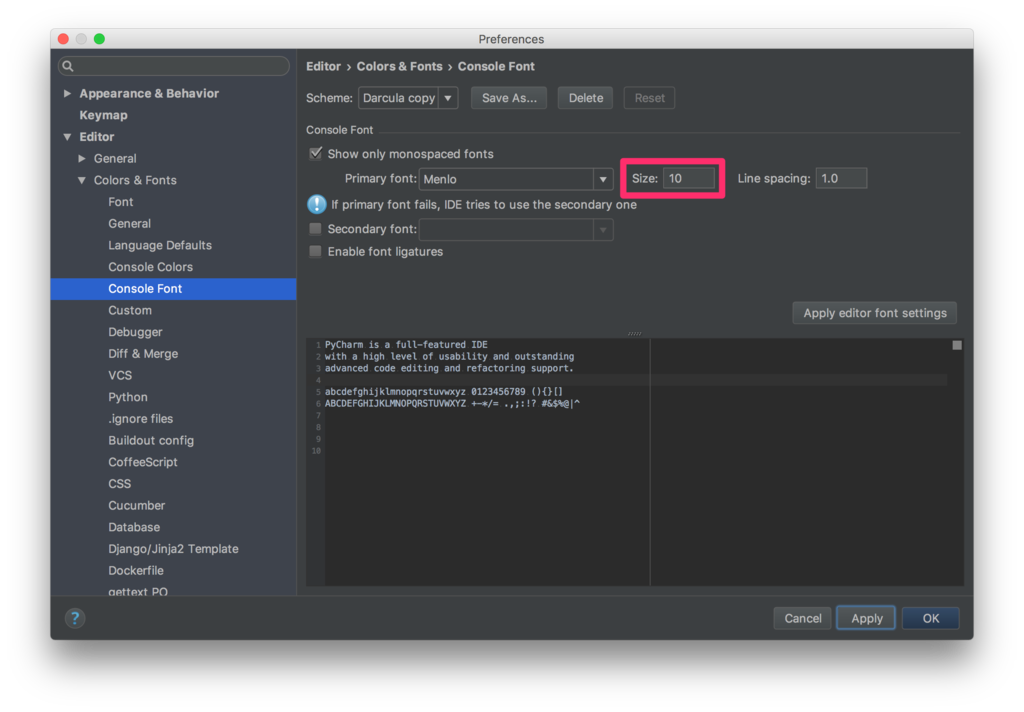Open the Primary font dropdown arrow
The height and width of the screenshot is (712, 1024).
603,179
